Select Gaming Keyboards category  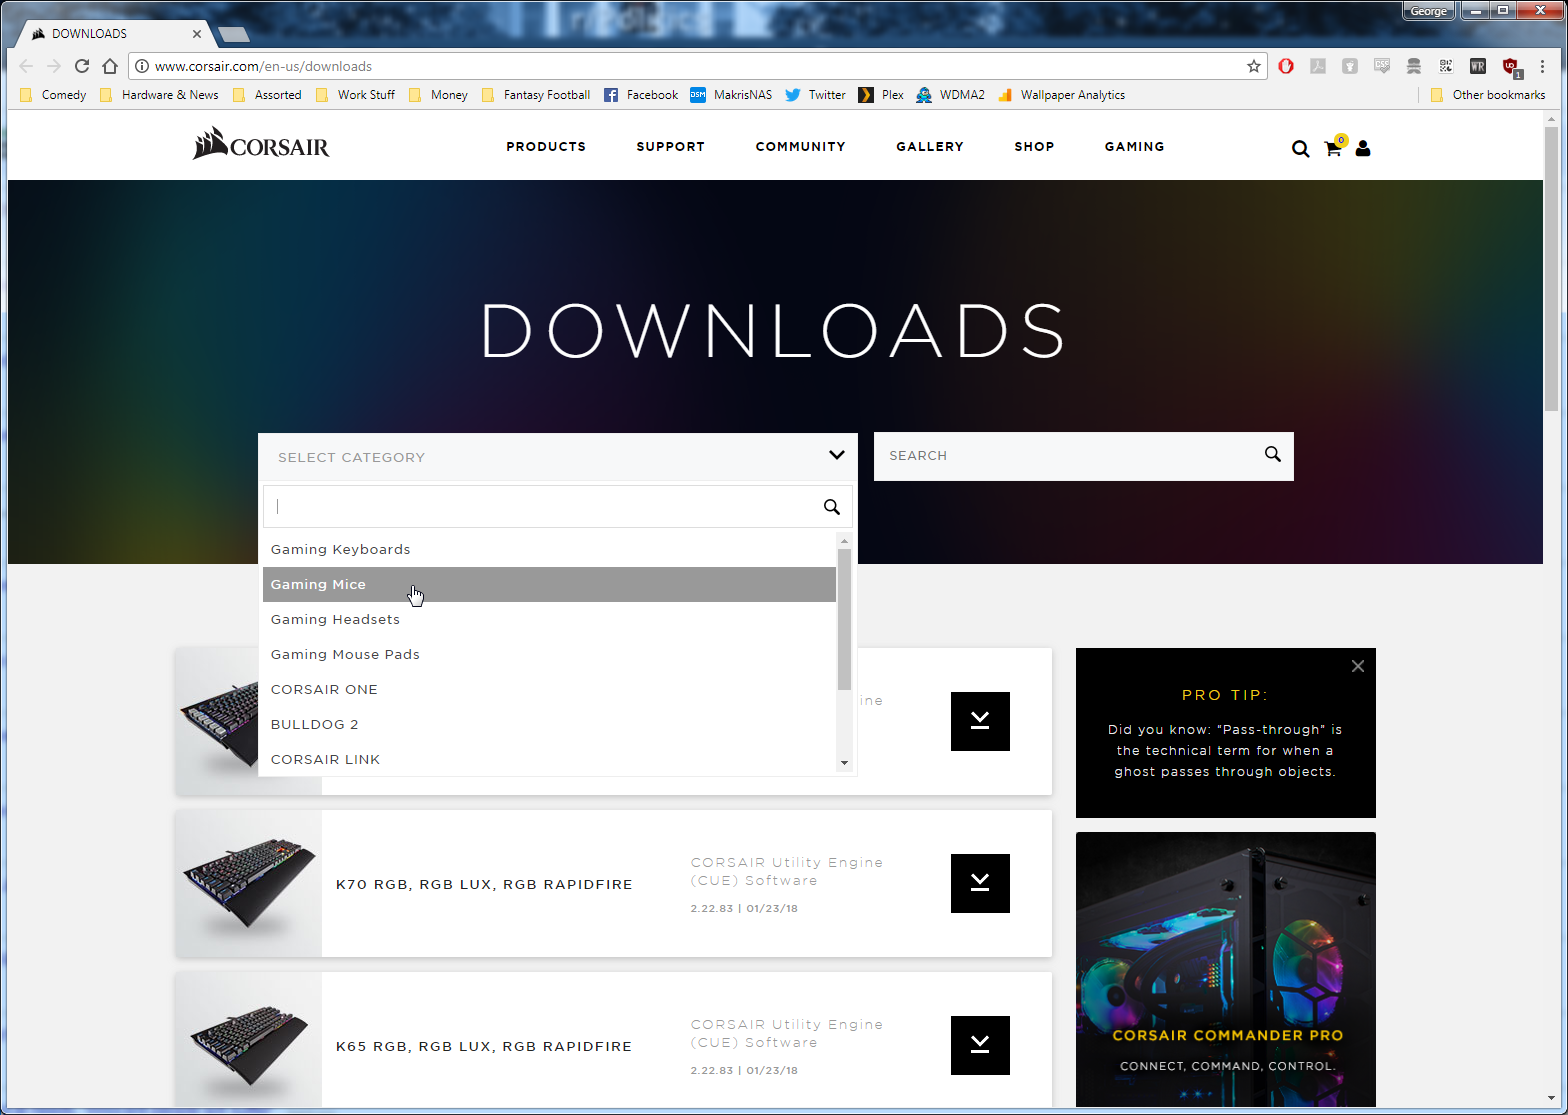pyautogui.click(x=549, y=549)
